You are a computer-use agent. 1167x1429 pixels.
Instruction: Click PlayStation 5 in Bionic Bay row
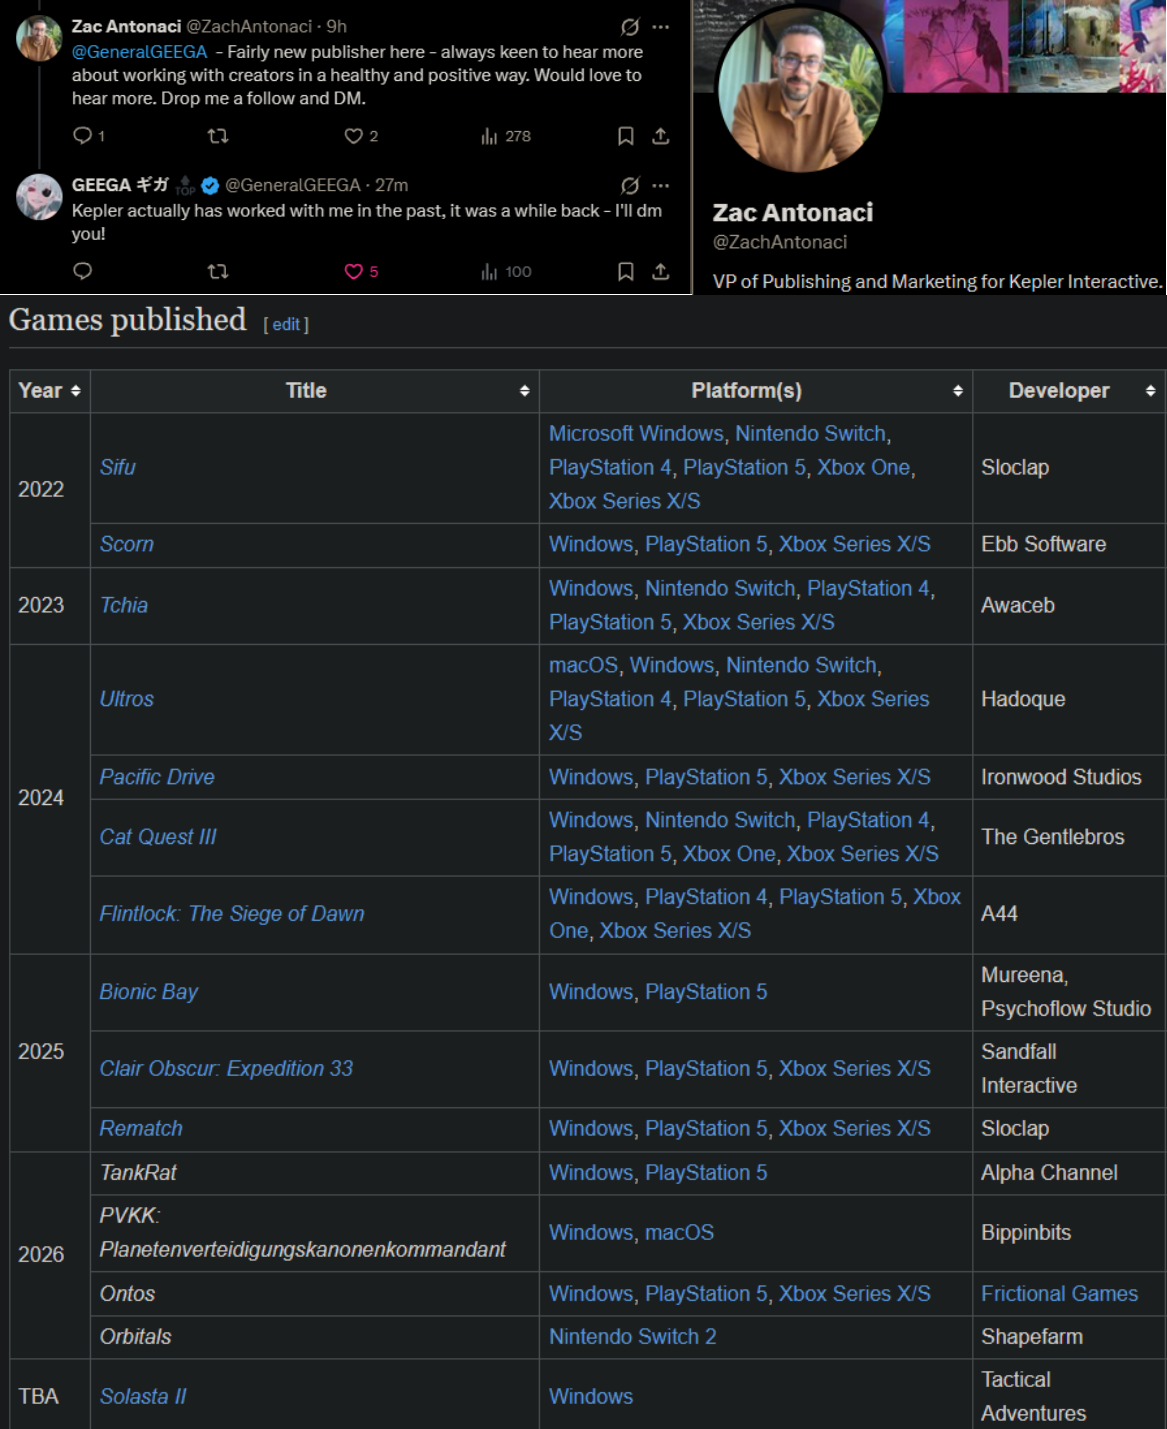pyautogui.click(x=706, y=992)
